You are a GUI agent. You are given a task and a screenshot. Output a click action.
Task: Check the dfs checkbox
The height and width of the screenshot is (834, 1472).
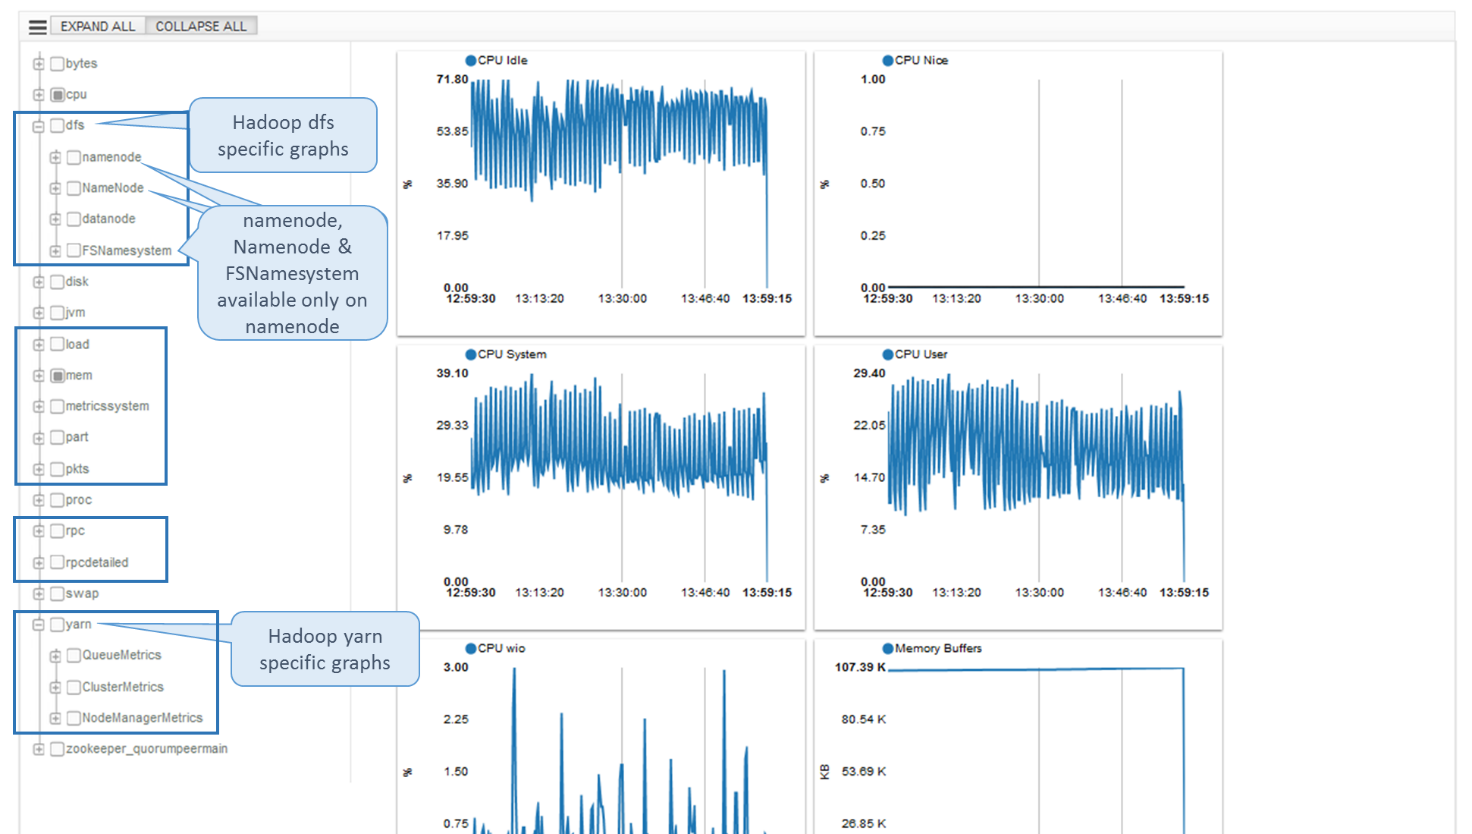57,126
